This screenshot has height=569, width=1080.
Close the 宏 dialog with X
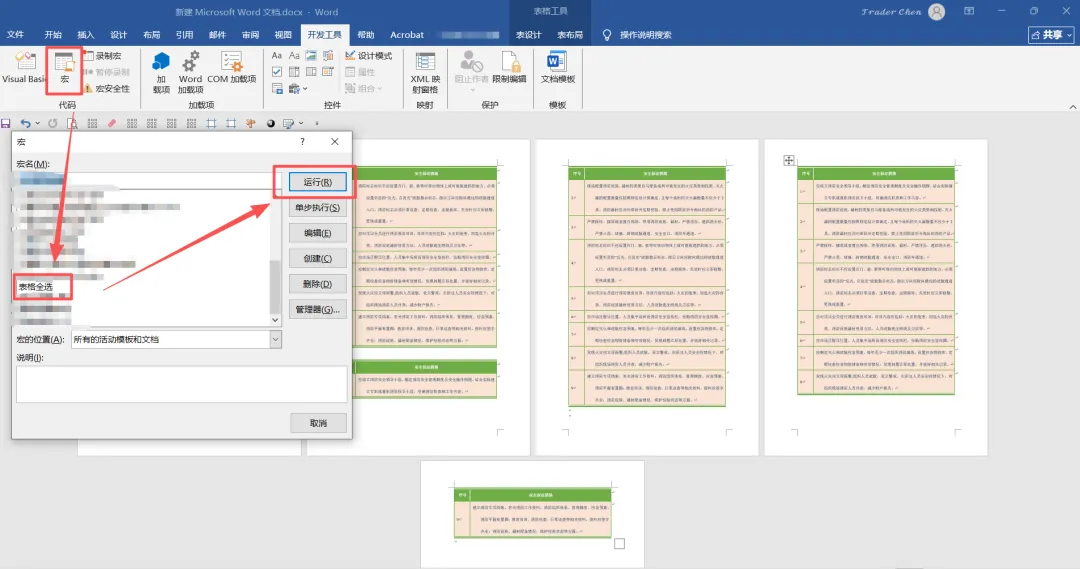335,141
